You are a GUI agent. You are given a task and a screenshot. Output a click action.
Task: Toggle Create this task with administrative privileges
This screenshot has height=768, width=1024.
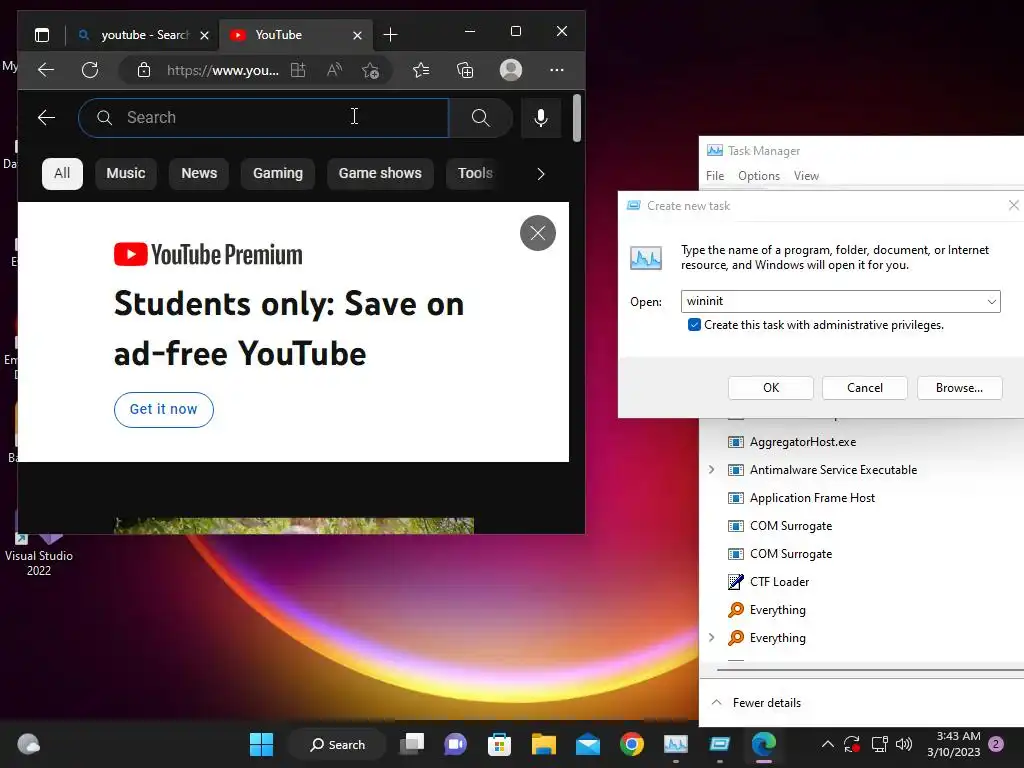pos(694,325)
